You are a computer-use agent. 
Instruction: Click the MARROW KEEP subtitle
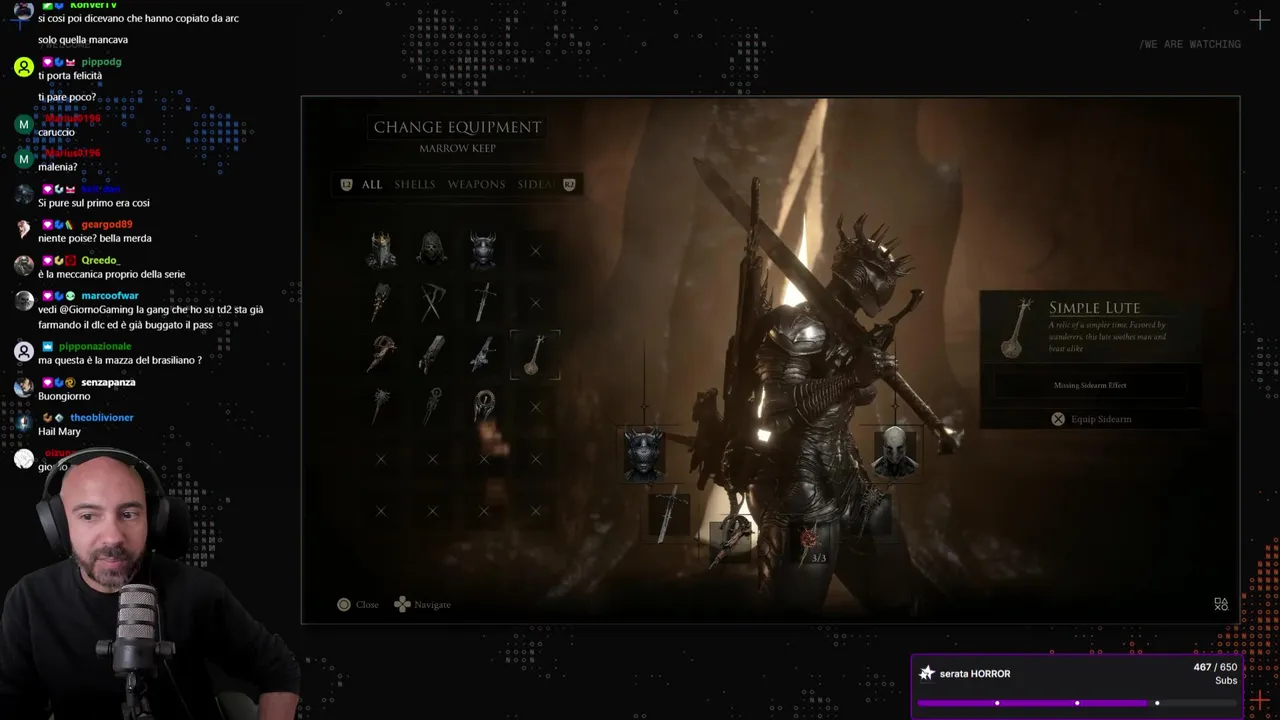457,148
